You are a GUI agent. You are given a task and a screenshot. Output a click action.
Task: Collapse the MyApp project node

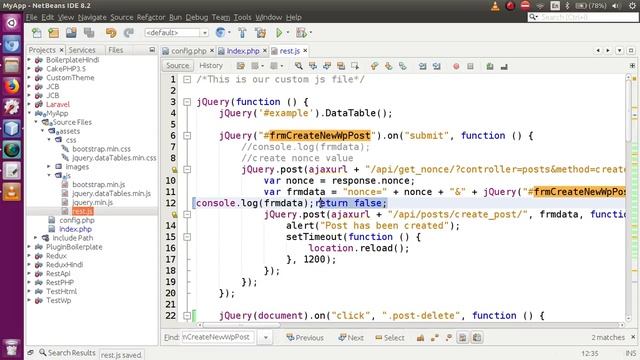[29, 113]
